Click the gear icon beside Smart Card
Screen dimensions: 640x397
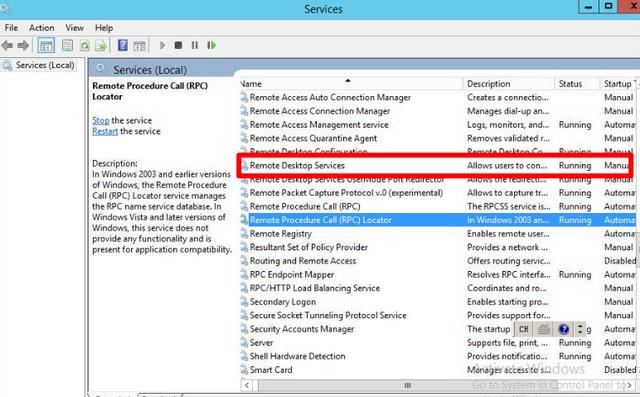(x=244, y=370)
